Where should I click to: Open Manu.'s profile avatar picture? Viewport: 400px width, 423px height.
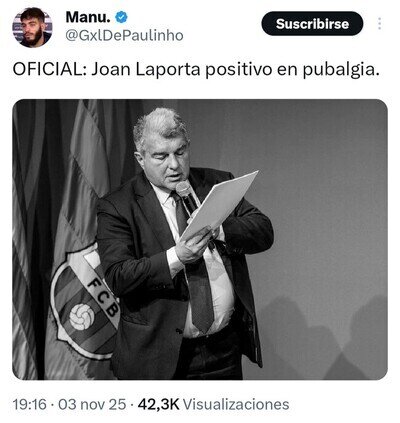(32, 27)
